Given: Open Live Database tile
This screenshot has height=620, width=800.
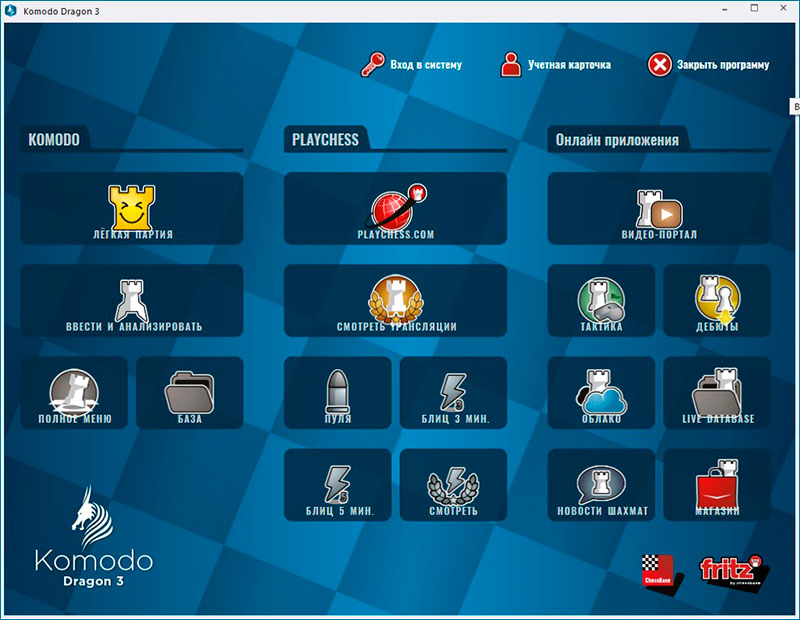Looking at the screenshot, I should [717, 392].
